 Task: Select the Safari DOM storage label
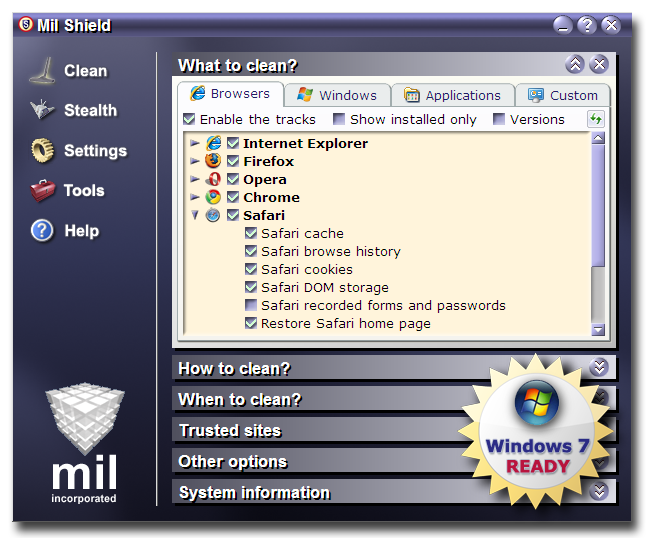[x=325, y=287]
